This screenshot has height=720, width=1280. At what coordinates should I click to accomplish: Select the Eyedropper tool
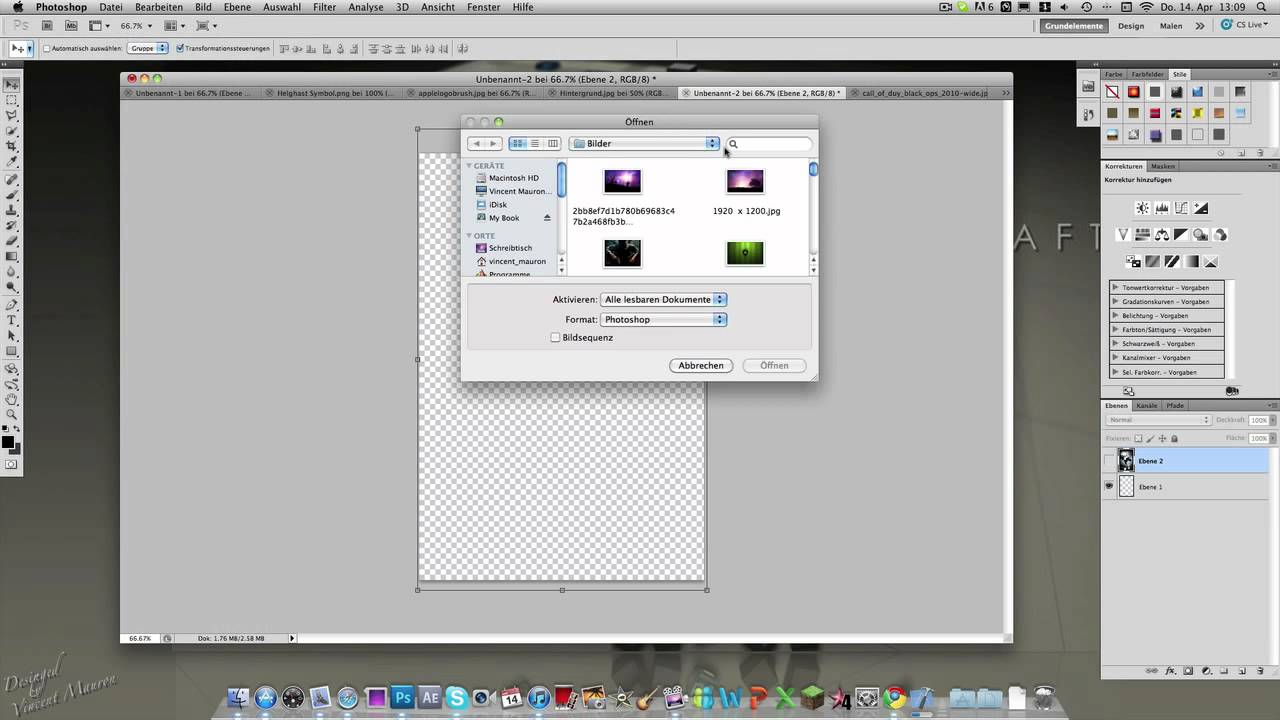12,161
